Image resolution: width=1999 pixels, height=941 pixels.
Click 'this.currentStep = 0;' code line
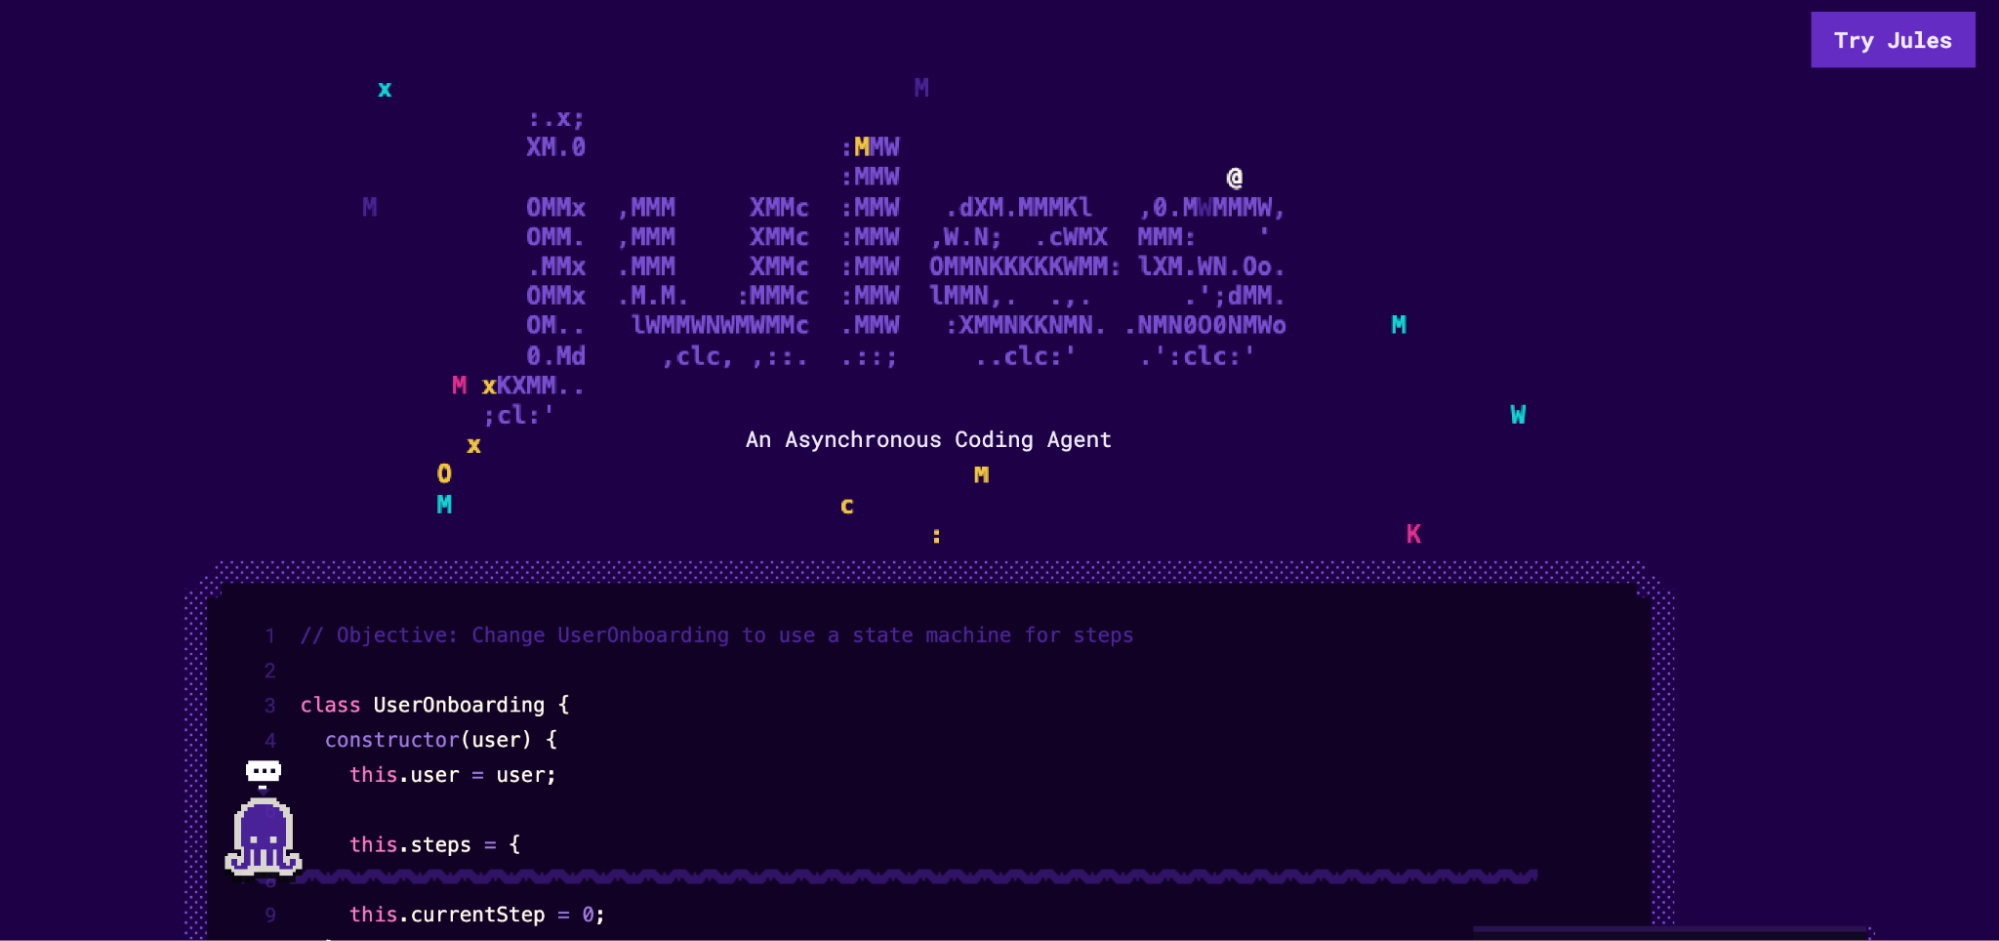click(x=477, y=915)
